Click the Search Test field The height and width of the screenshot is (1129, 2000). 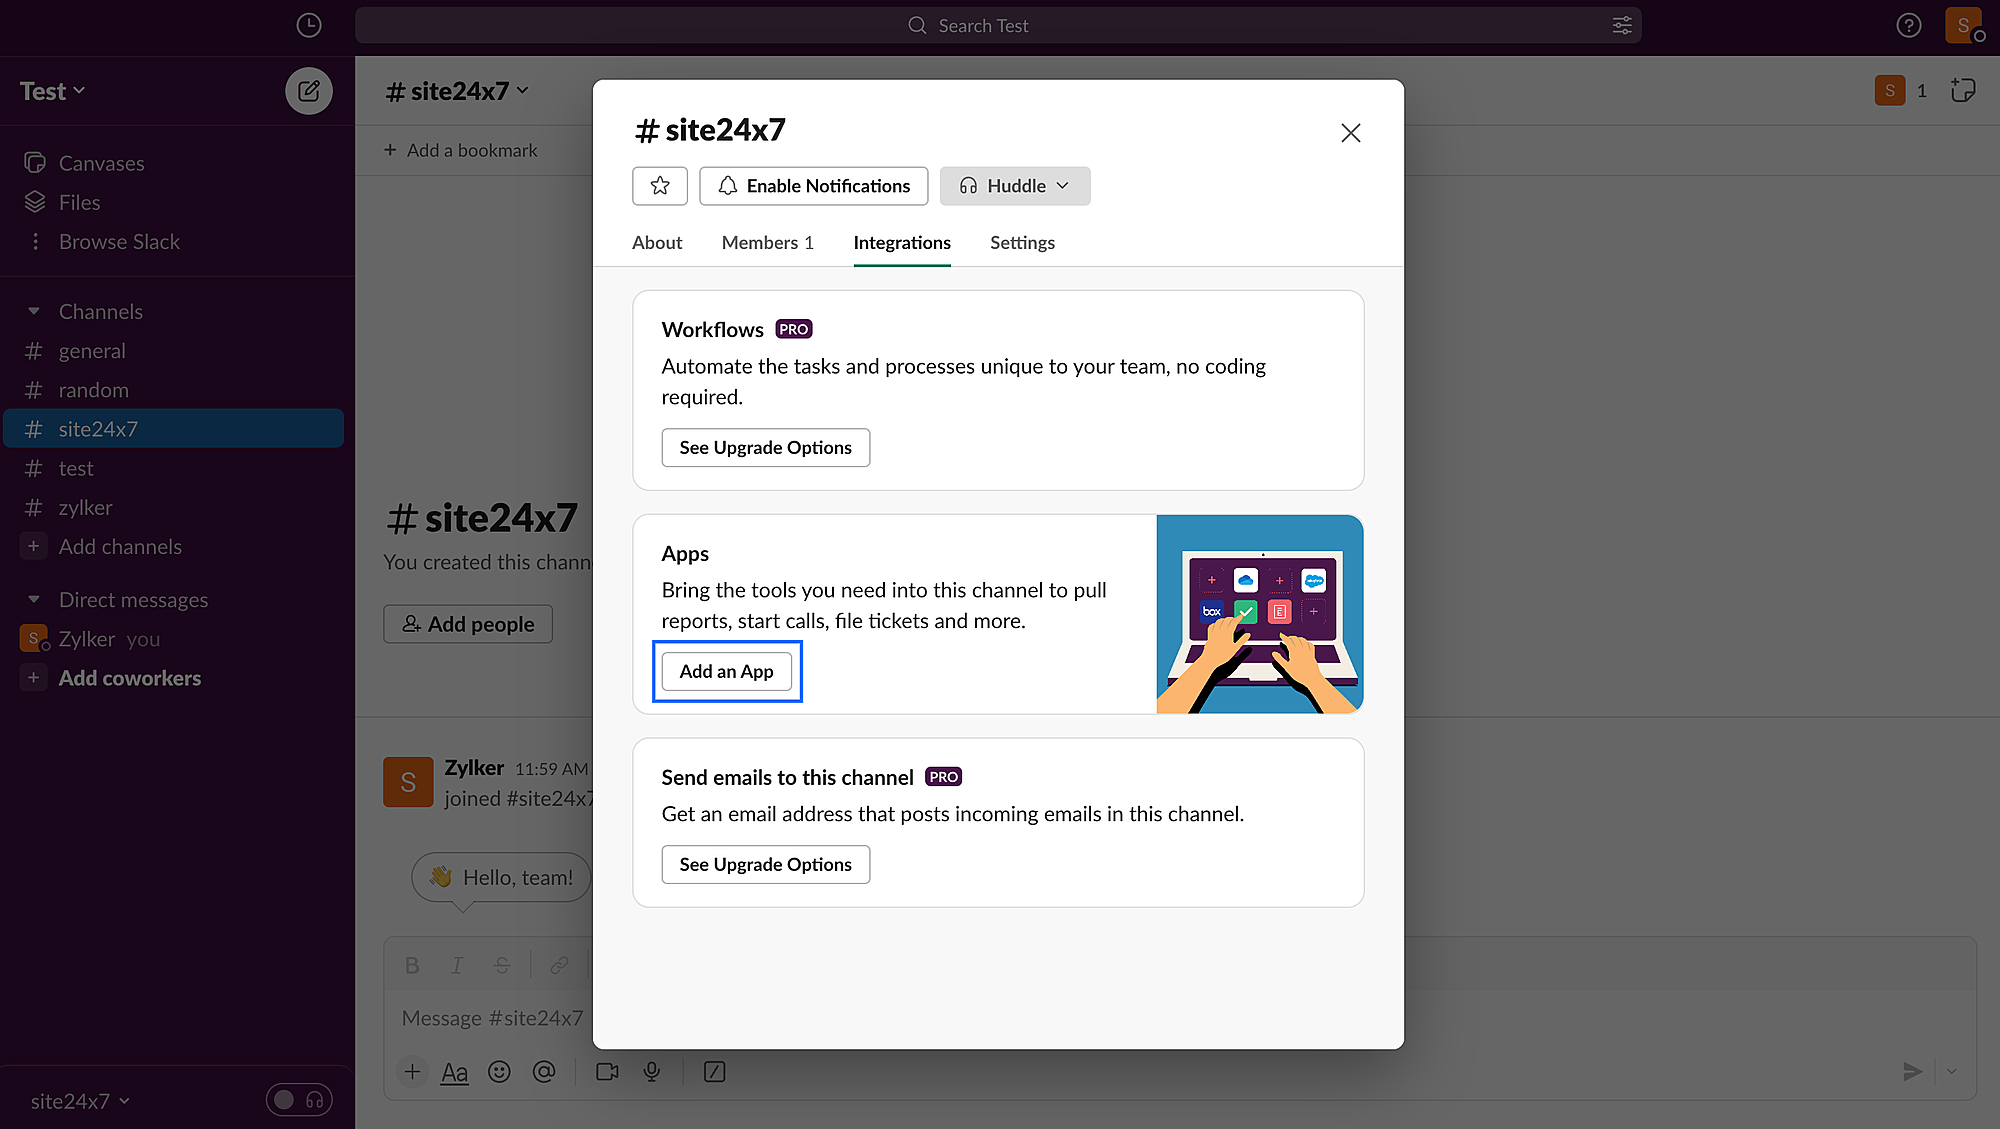[983, 26]
